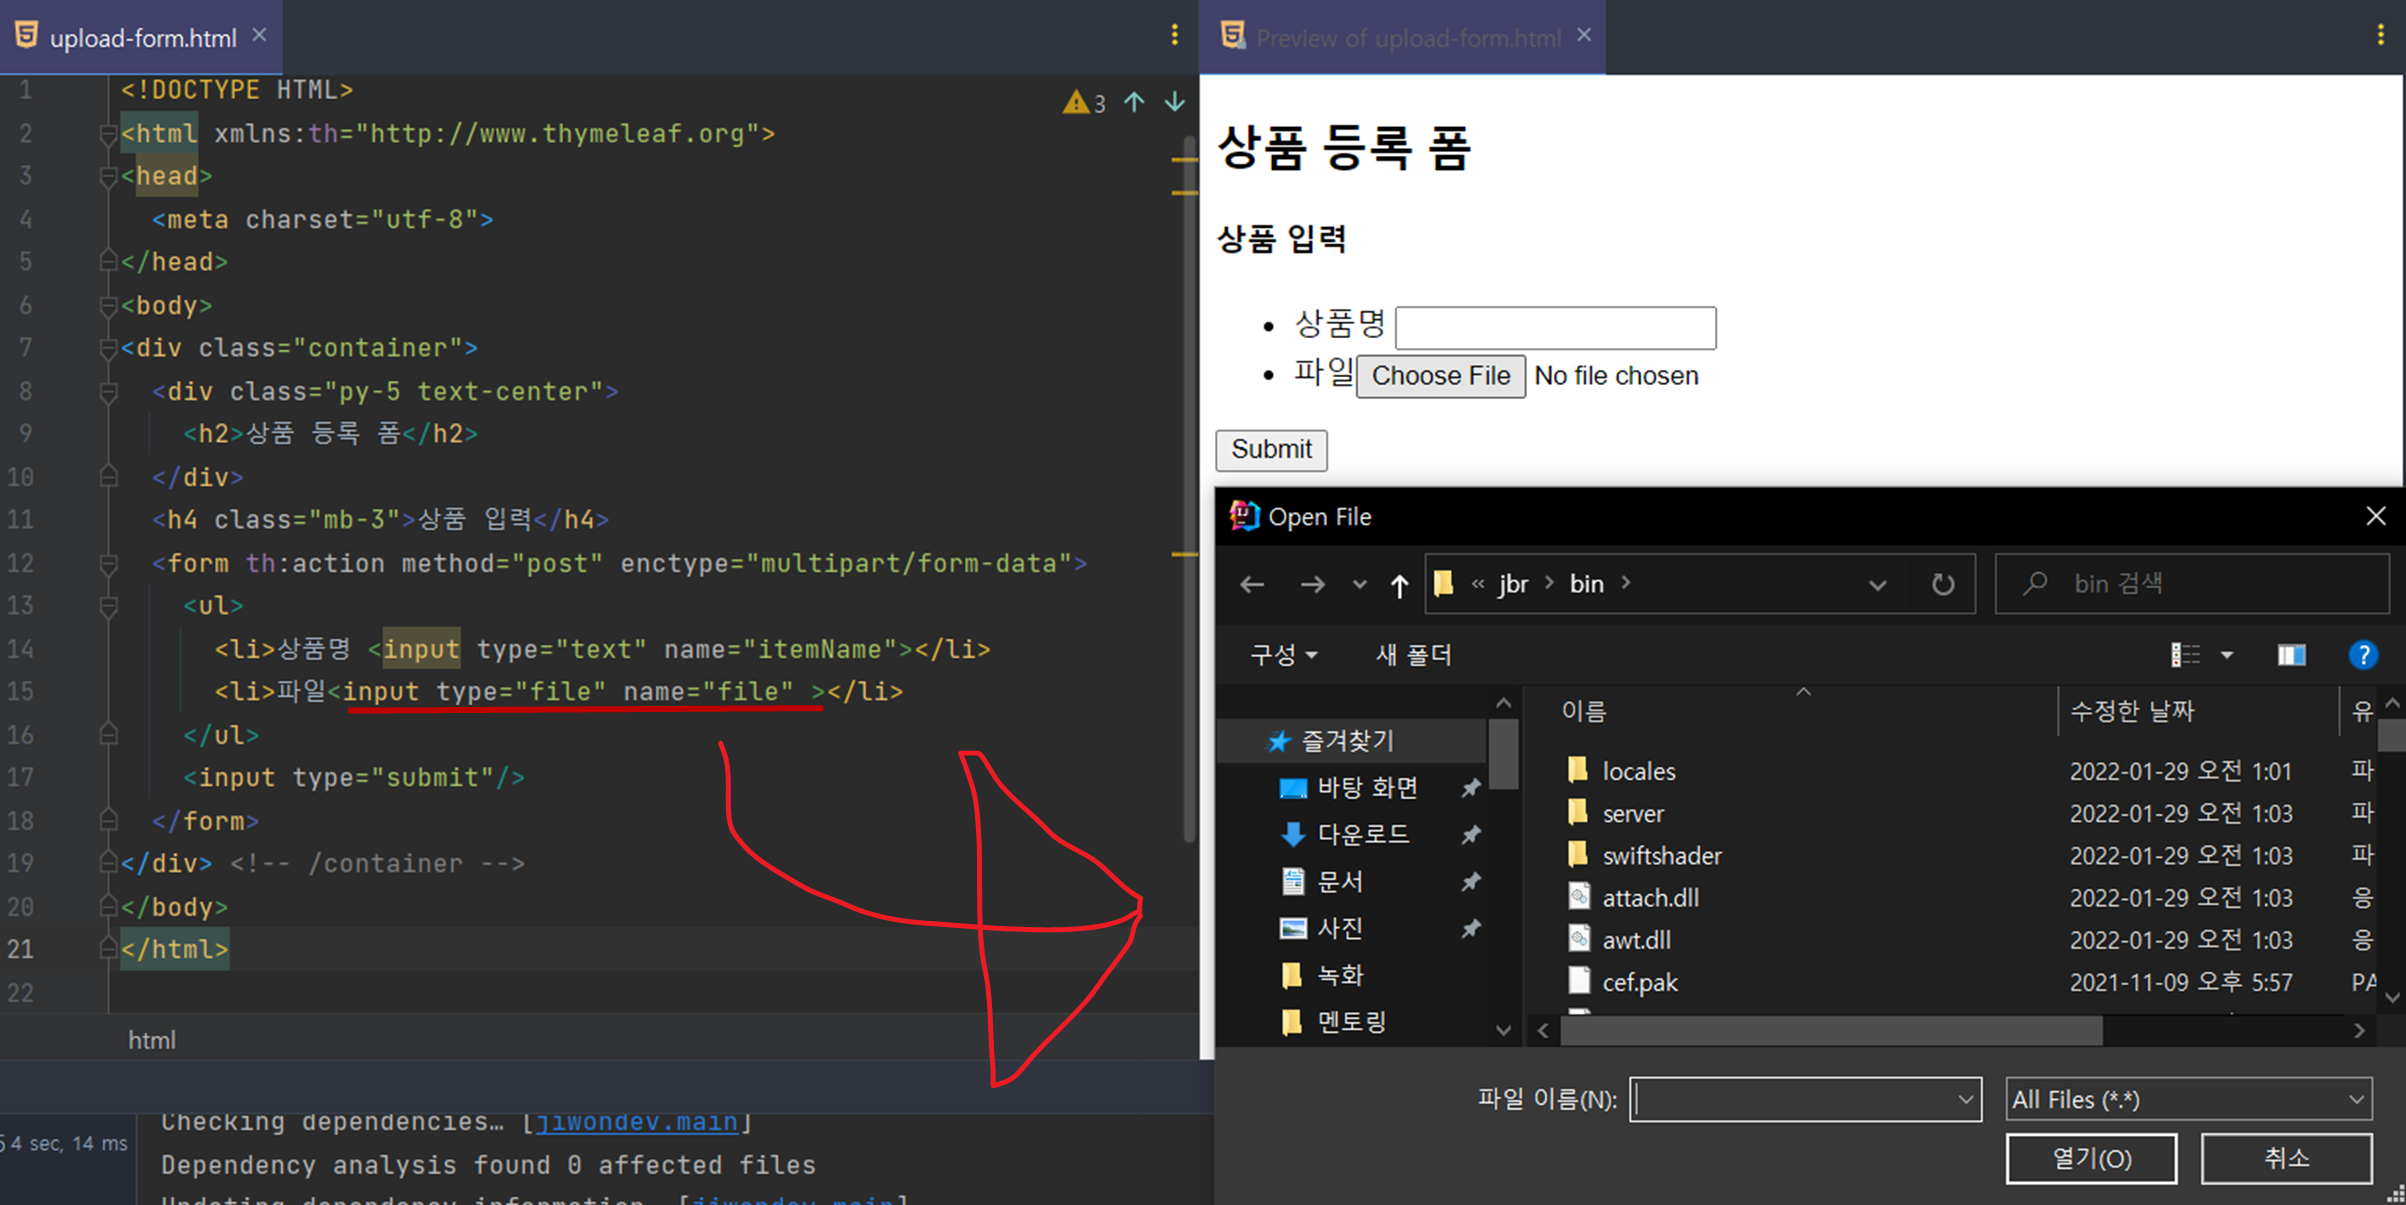The height and width of the screenshot is (1205, 2406).
Task: Fold the head tag code block
Action: click(109, 177)
